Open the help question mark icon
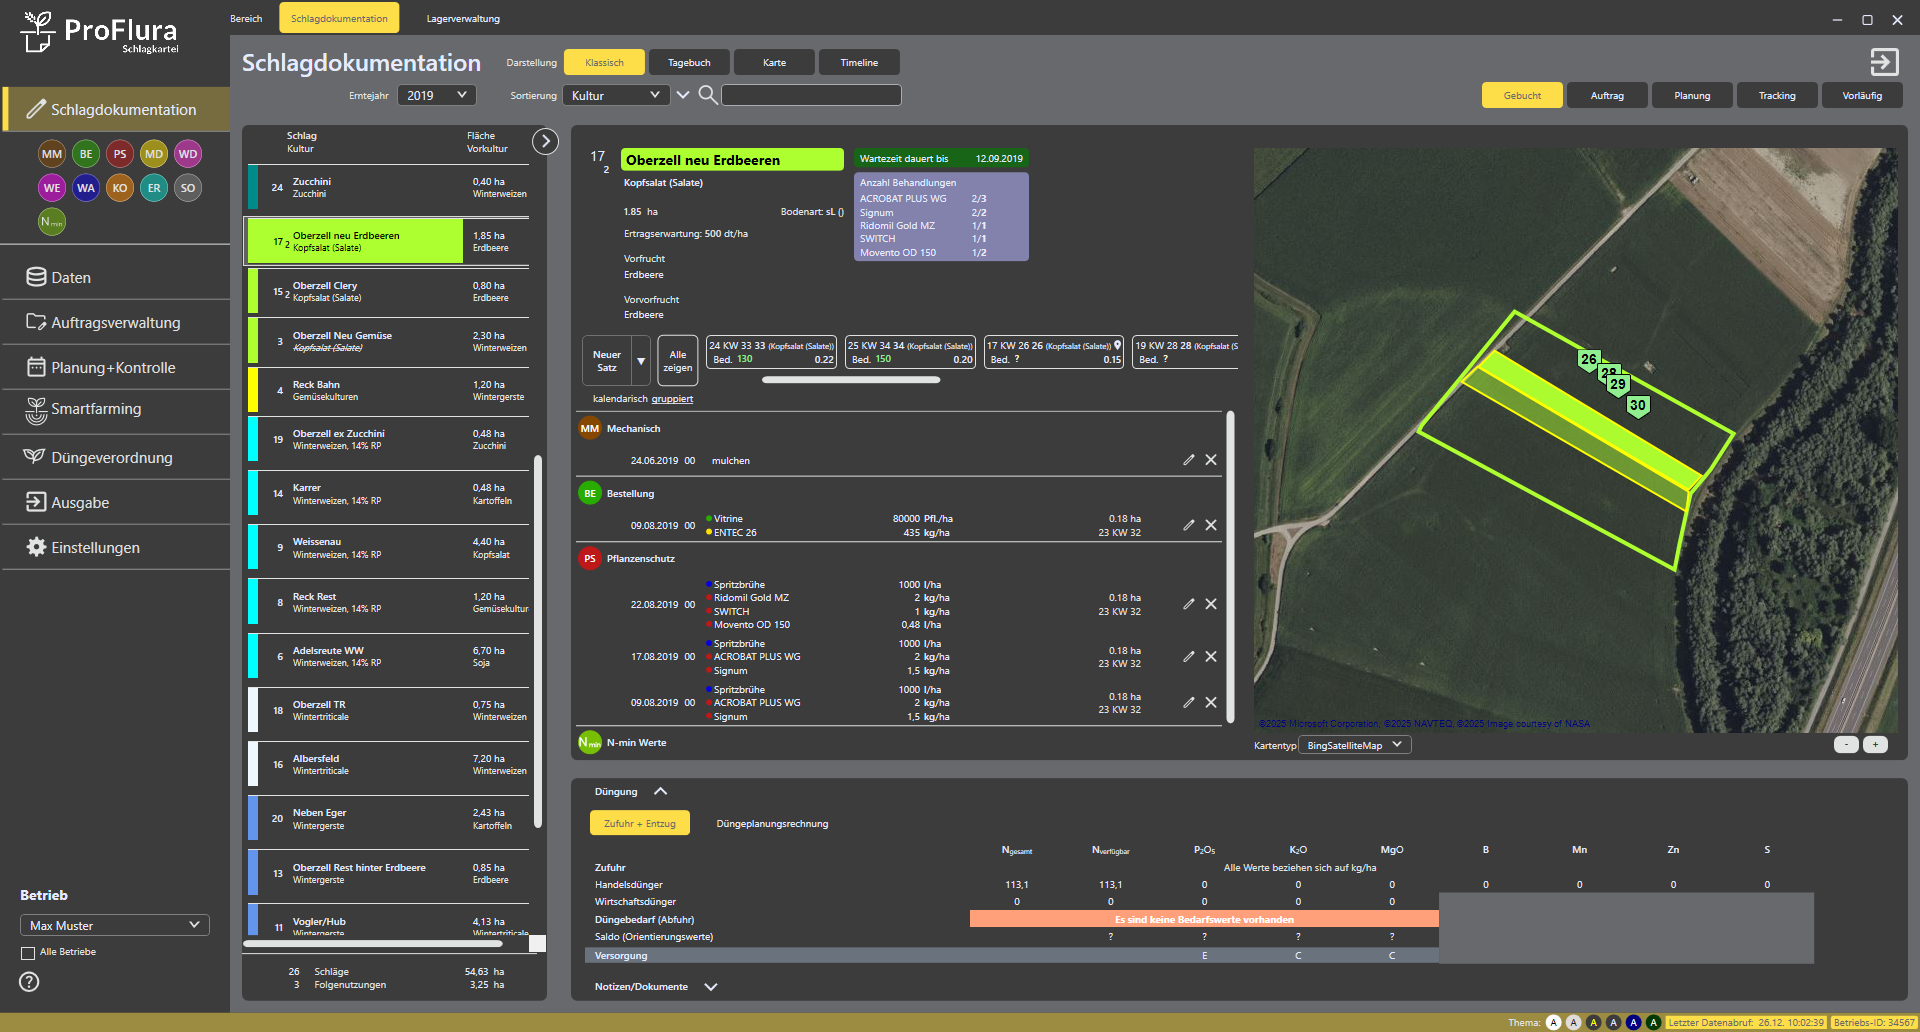The width and height of the screenshot is (1920, 1032). point(29,982)
